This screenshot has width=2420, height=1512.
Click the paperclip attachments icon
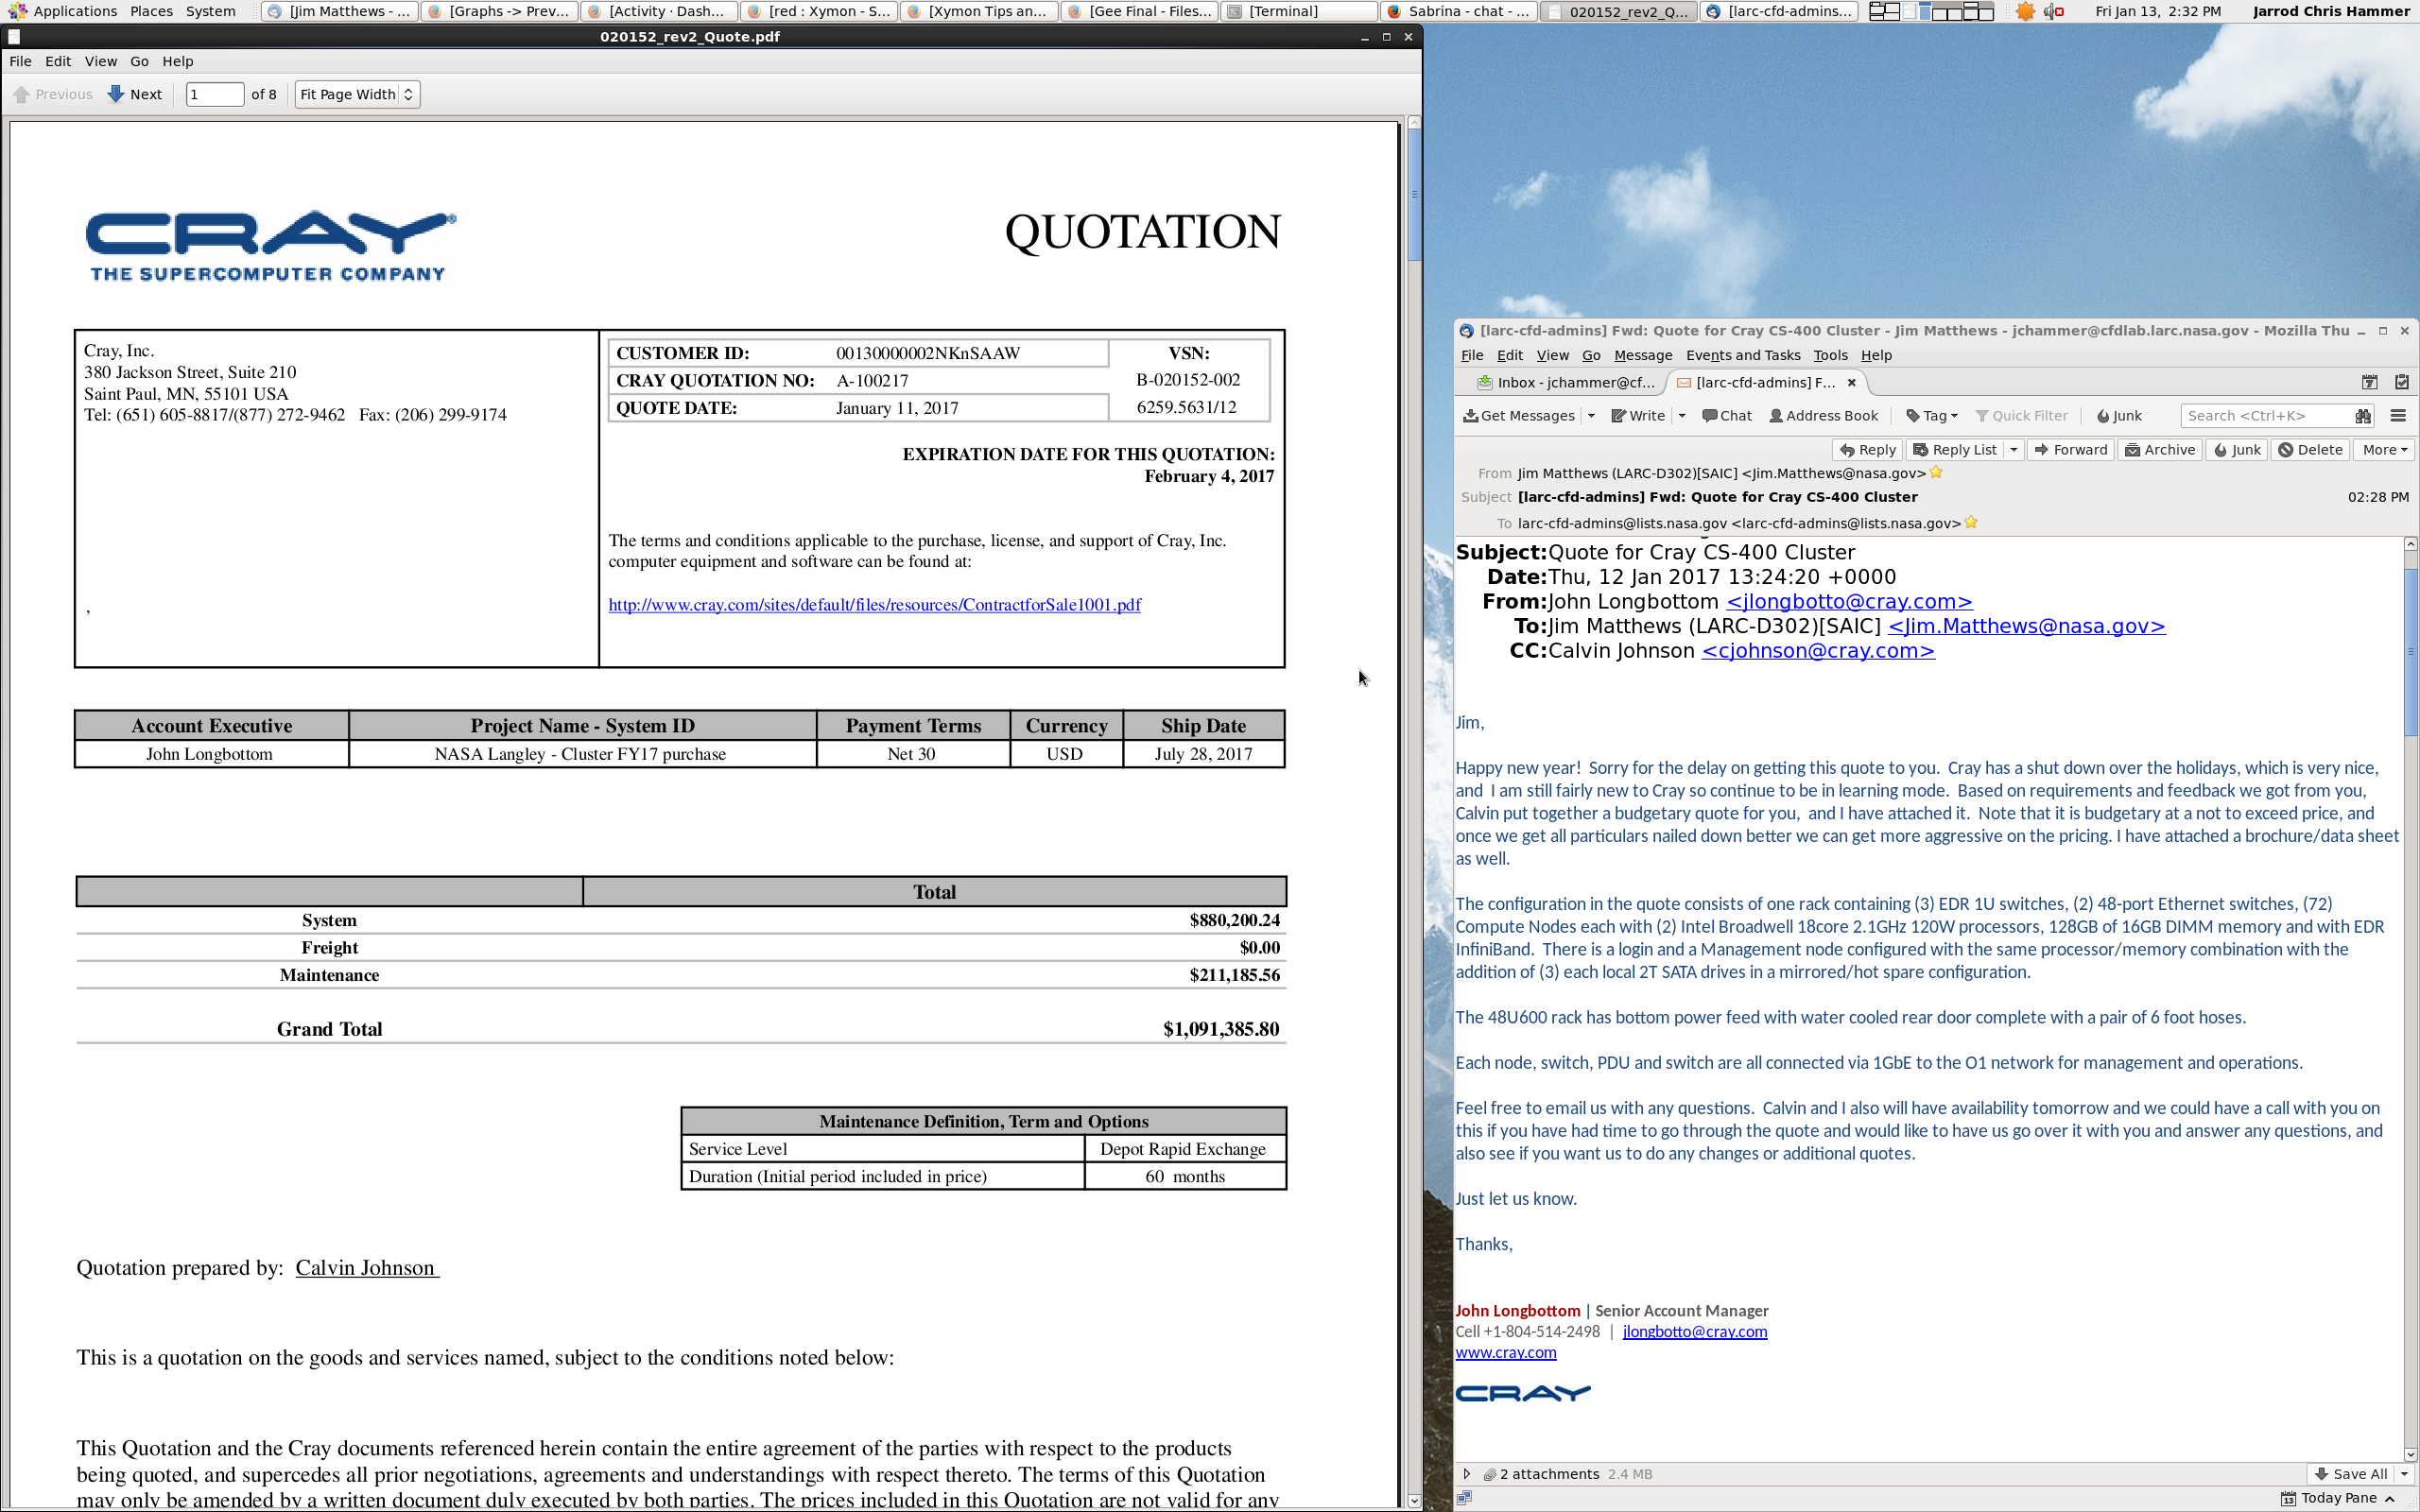pyautogui.click(x=1489, y=1474)
